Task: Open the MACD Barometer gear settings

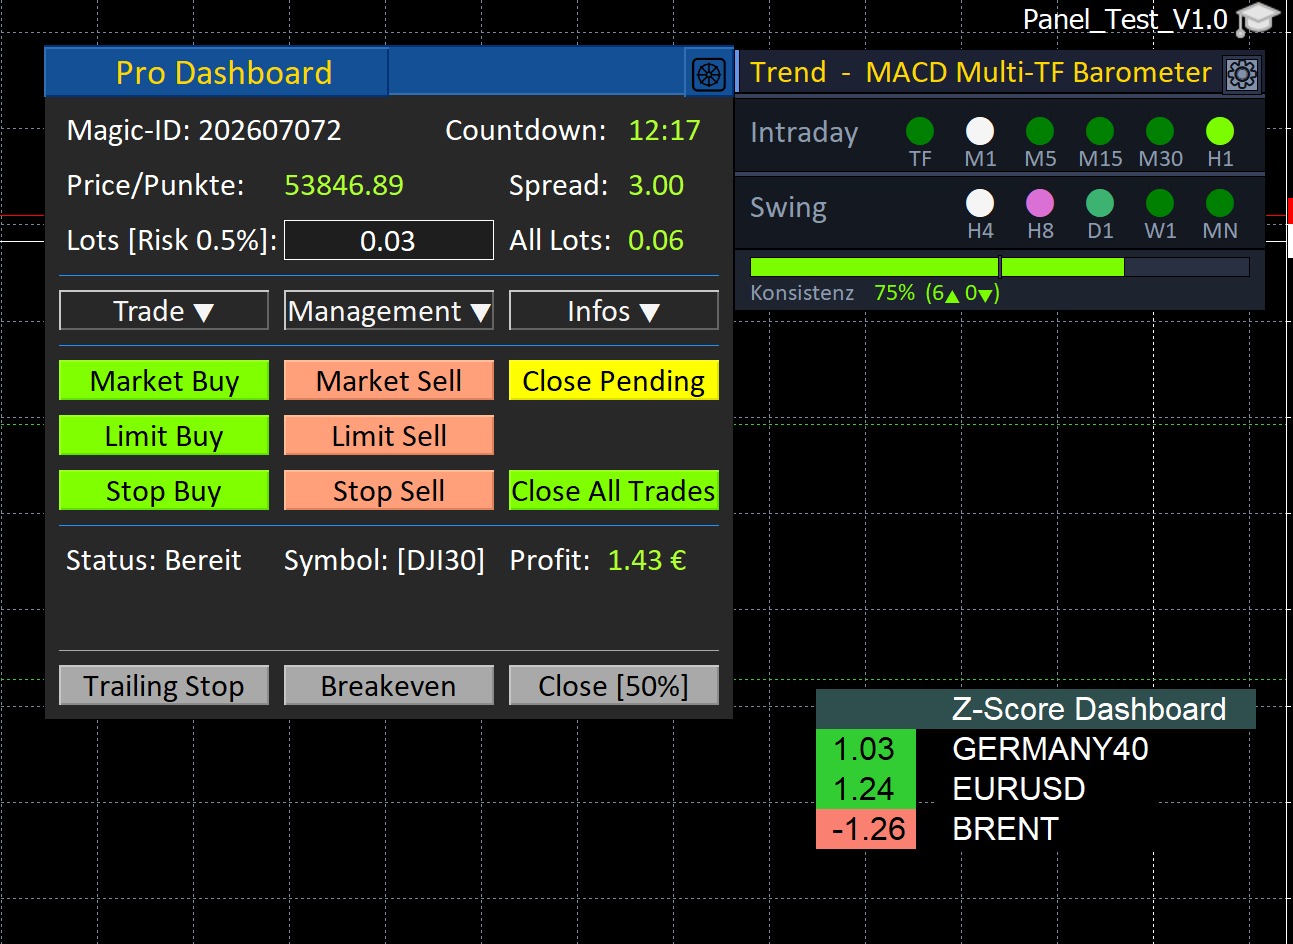Action: (x=1242, y=74)
